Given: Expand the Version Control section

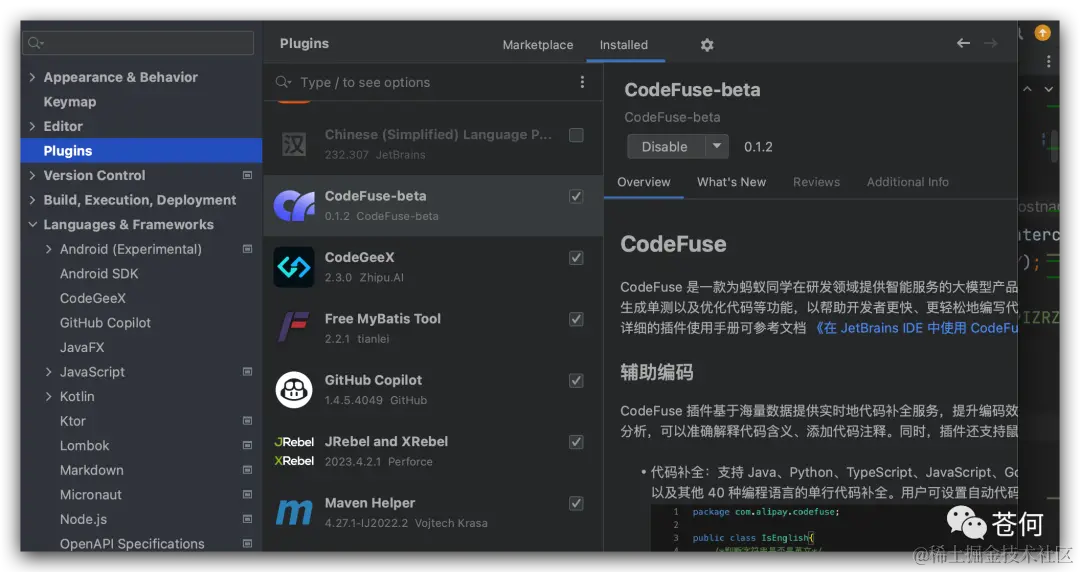Looking at the screenshot, I should click(x=32, y=175).
